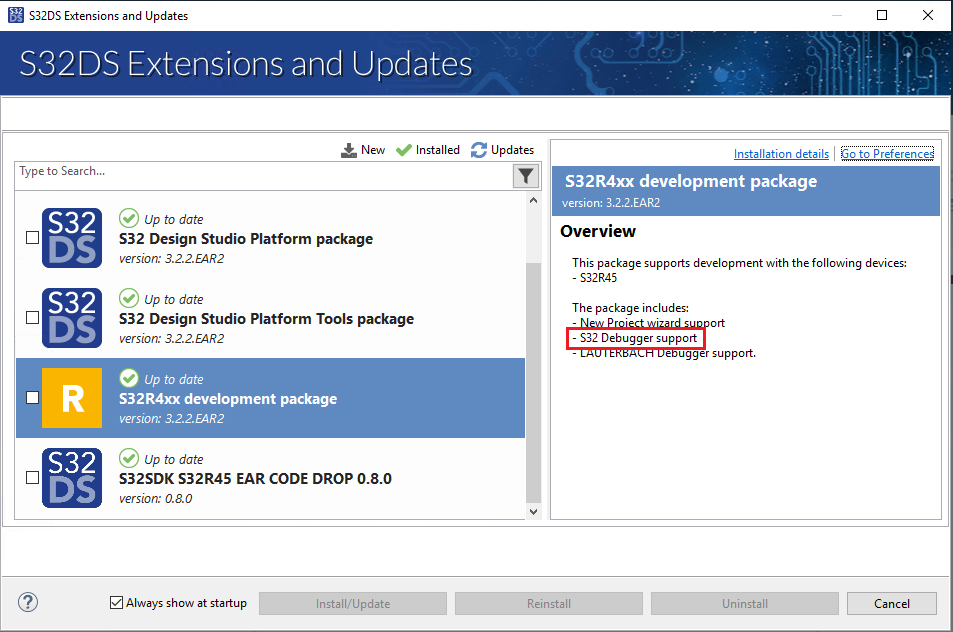This screenshot has height=632, width=953.
Task: Check the S32R4xx development package checkbox
Action: pyautogui.click(x=32, y=397)
